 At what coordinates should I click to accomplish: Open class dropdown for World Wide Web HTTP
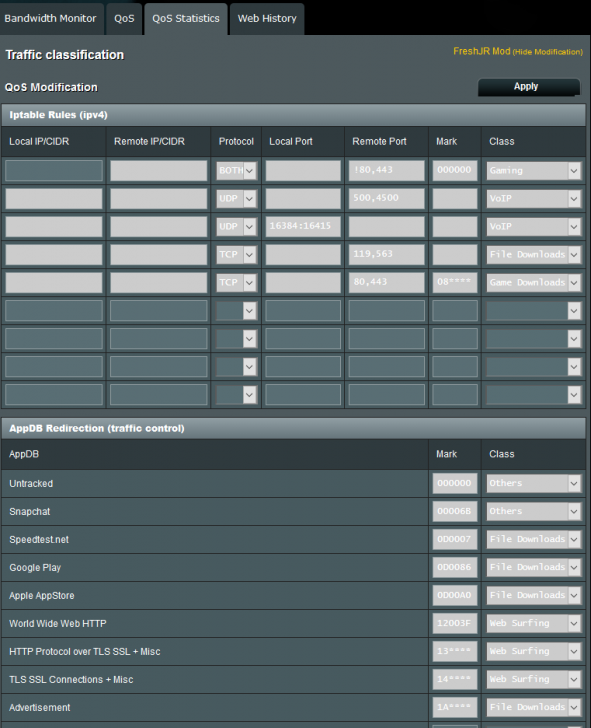pos(534,624)
